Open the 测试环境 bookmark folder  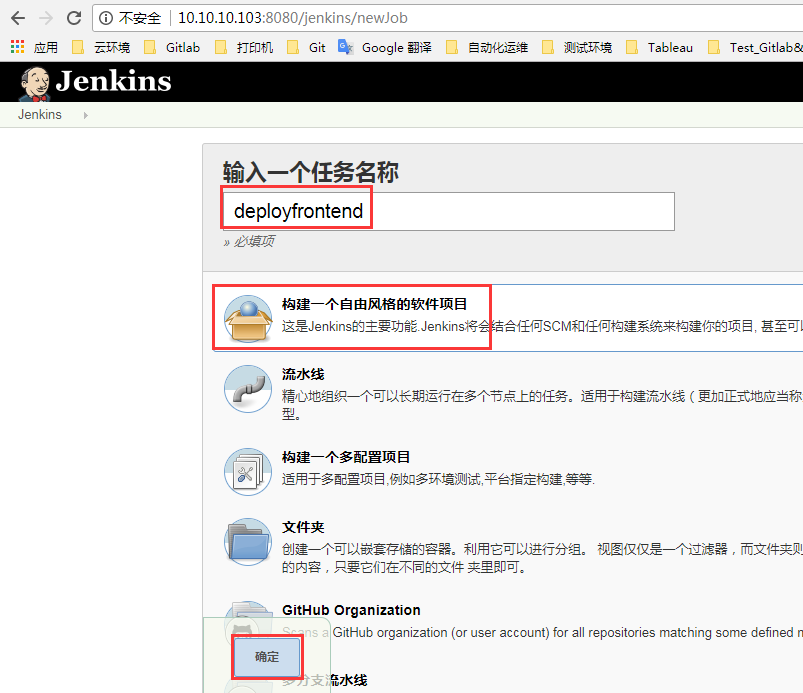(x=577, y=48)
